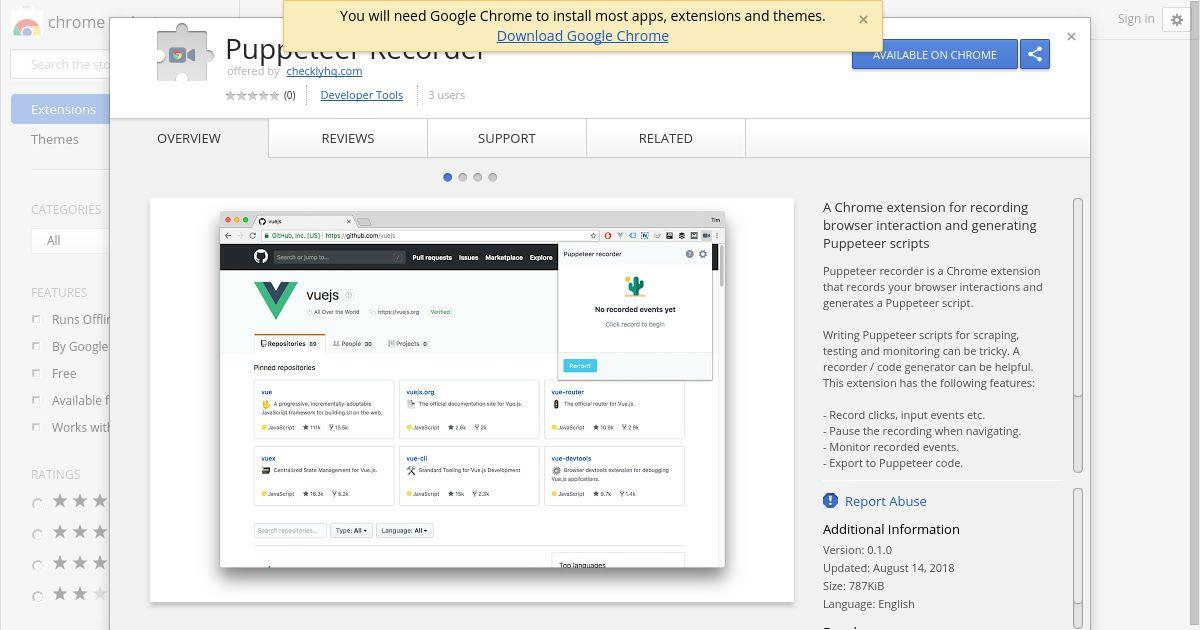Click the description panel scrollbar
This screenshot has height=630, width=1200.
[x=1078, y=335]
